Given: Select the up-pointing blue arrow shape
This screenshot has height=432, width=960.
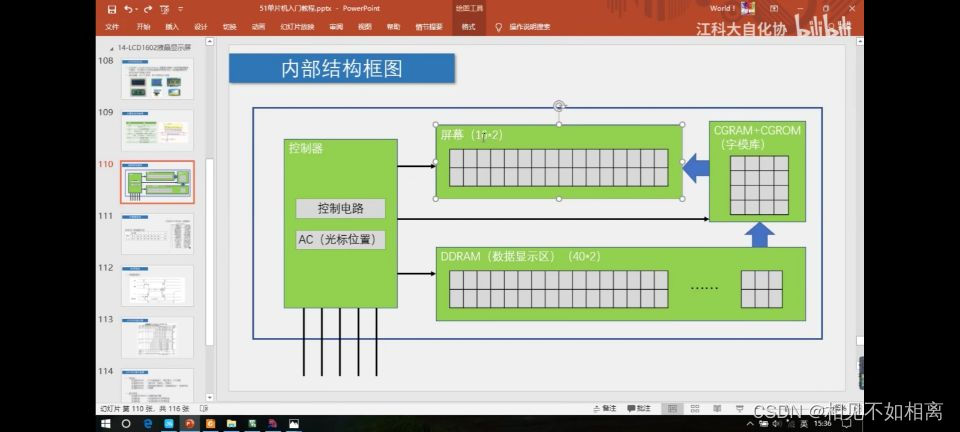Looking at the screenshot, I should tap(759, 235).
